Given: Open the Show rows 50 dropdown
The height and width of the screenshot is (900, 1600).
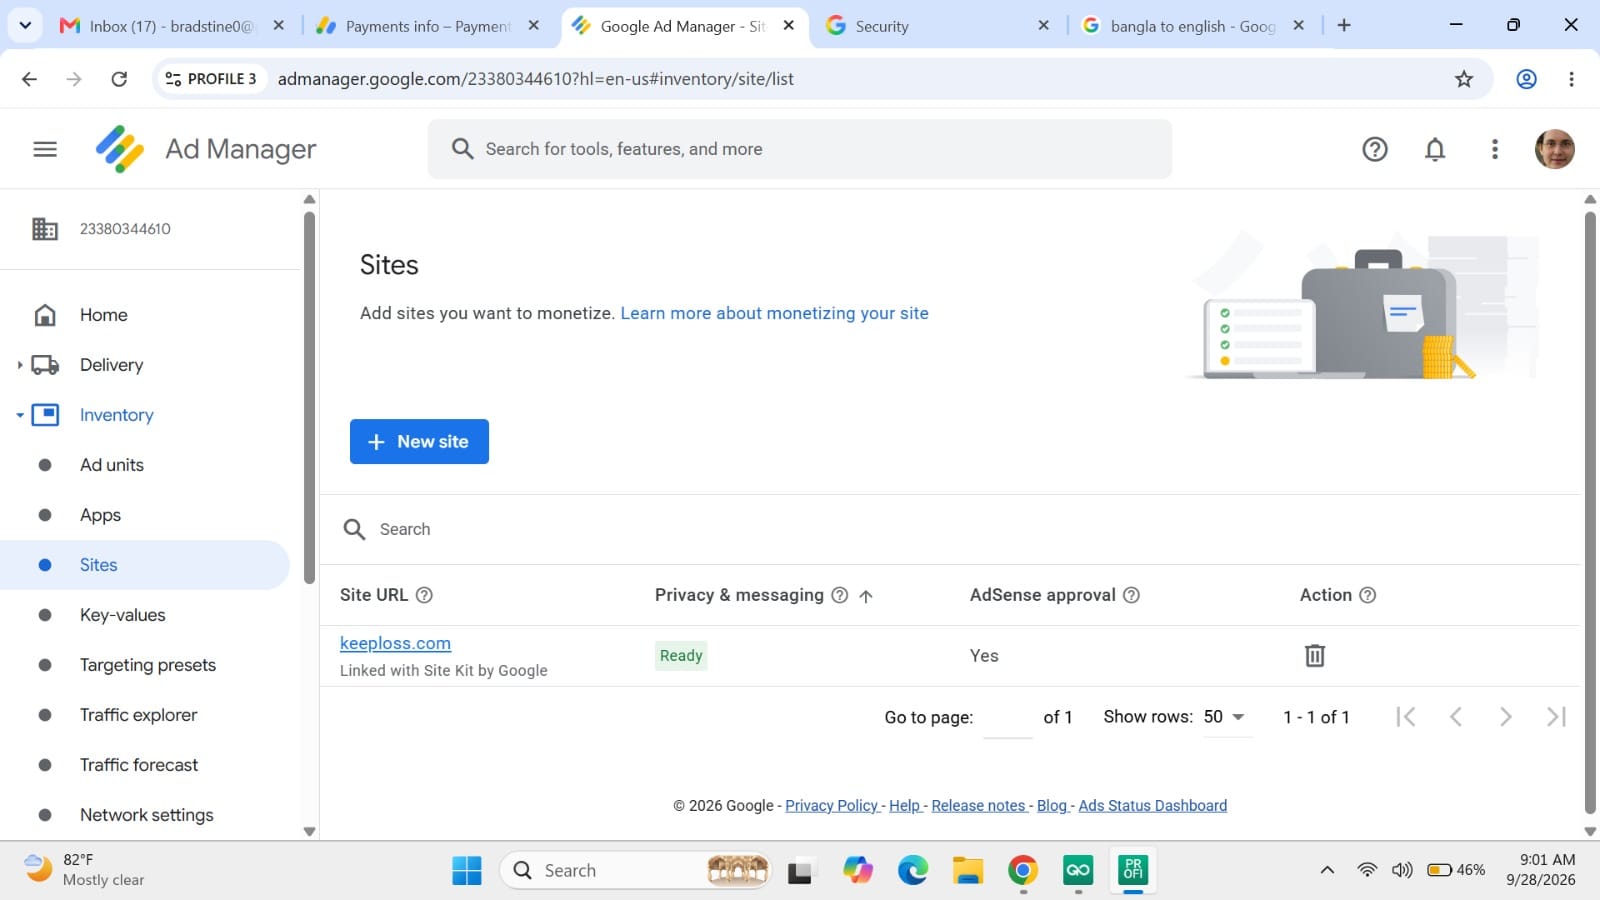Looking at the screenshot, I should pyautogui.click(x=1226, y=716).
